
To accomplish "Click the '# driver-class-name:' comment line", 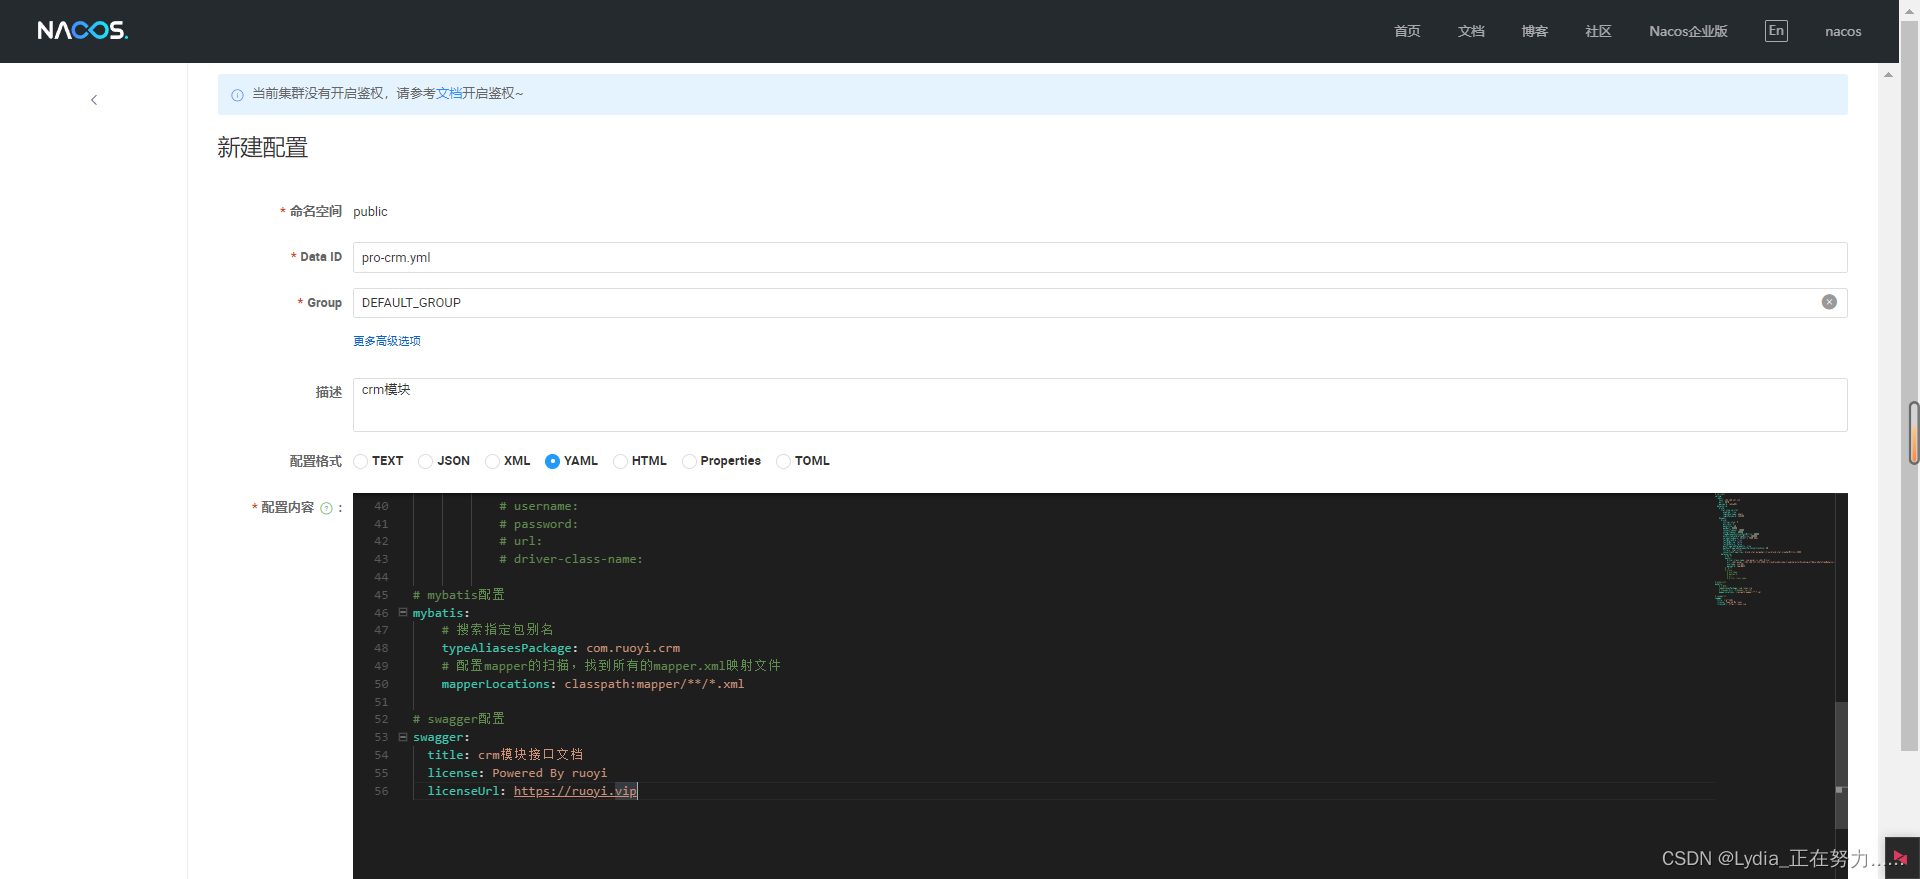I will [571, 559].
